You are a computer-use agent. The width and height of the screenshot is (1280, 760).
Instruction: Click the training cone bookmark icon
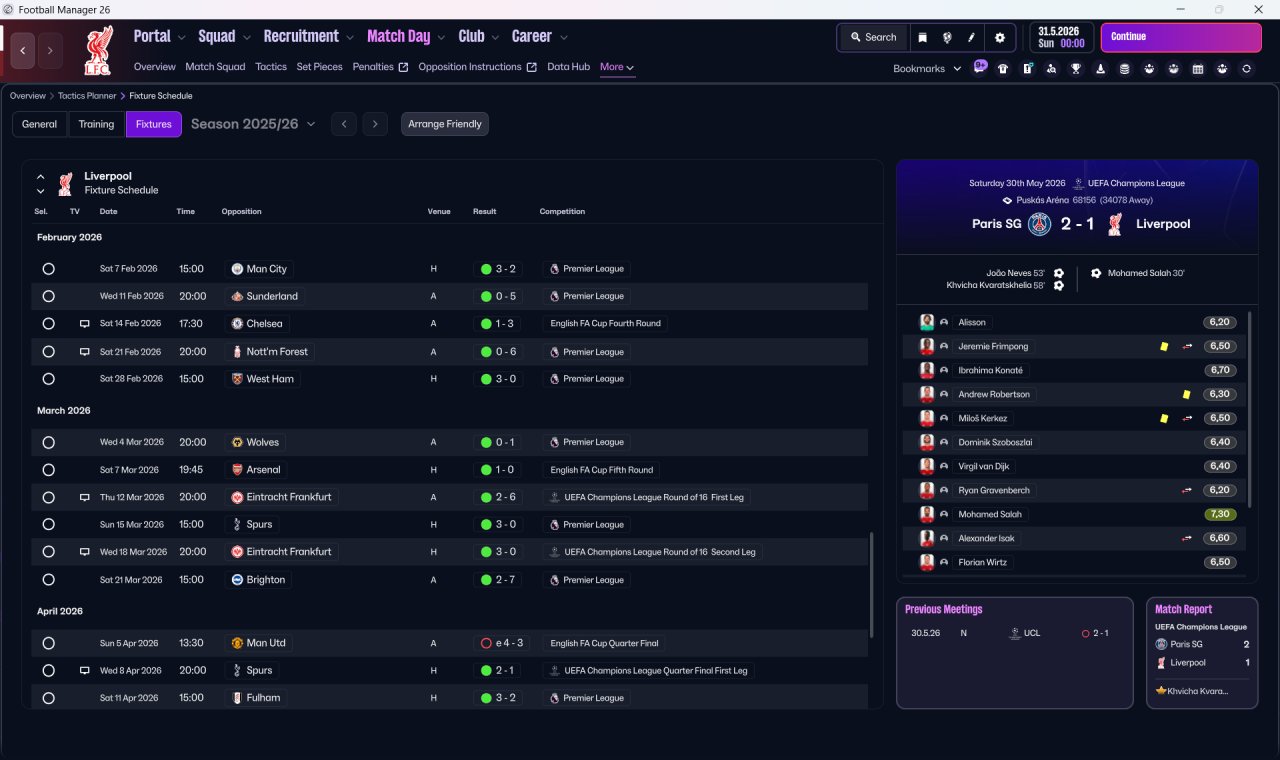point(1100,69)
